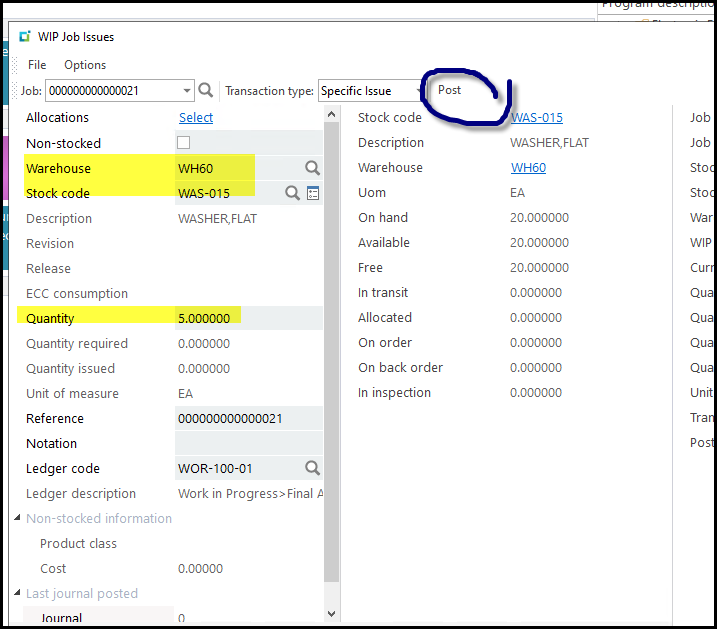Open the stock code details list icon
Image resolution: width=717 pixels, height=629 pixels.
313,193
